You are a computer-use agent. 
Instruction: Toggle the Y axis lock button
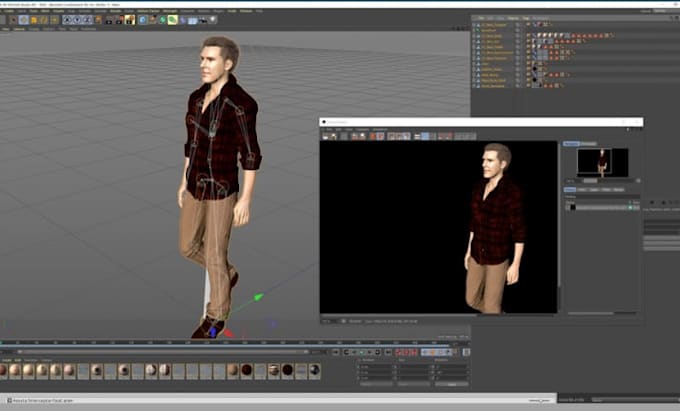point(77,20)
